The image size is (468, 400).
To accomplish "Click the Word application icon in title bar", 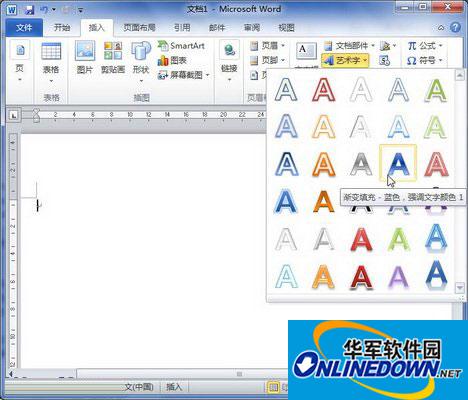I will click(12, 10).
